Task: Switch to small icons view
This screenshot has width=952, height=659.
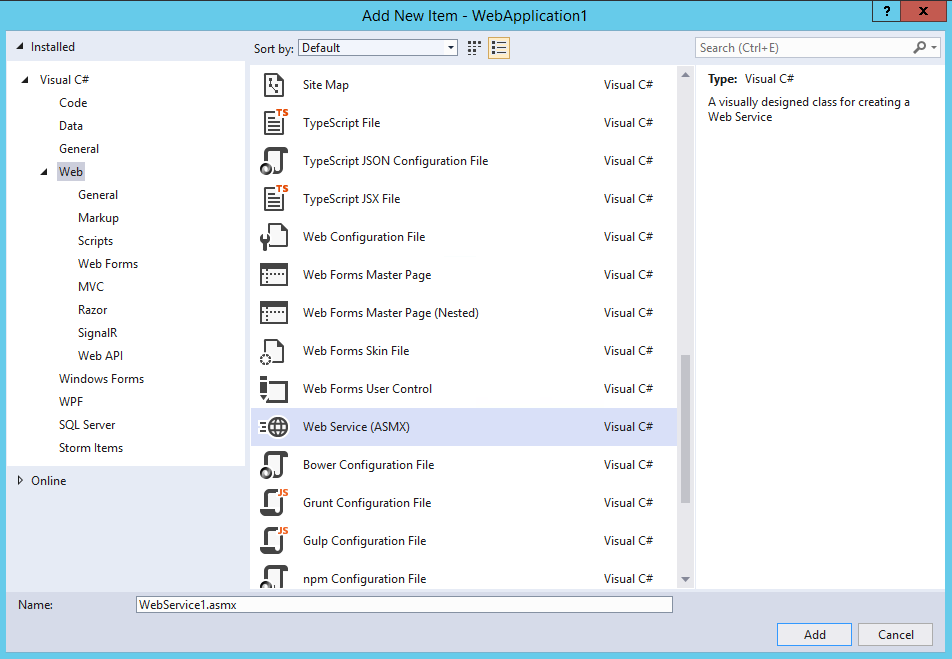Action: (x=474, y=48)
